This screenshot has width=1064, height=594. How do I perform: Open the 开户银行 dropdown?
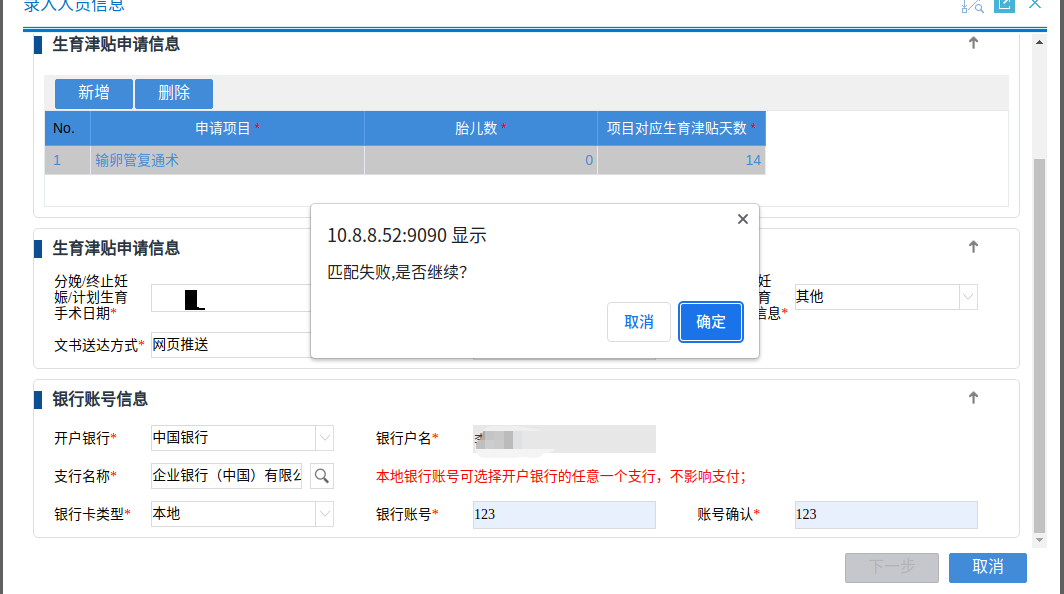pos(325,438)
